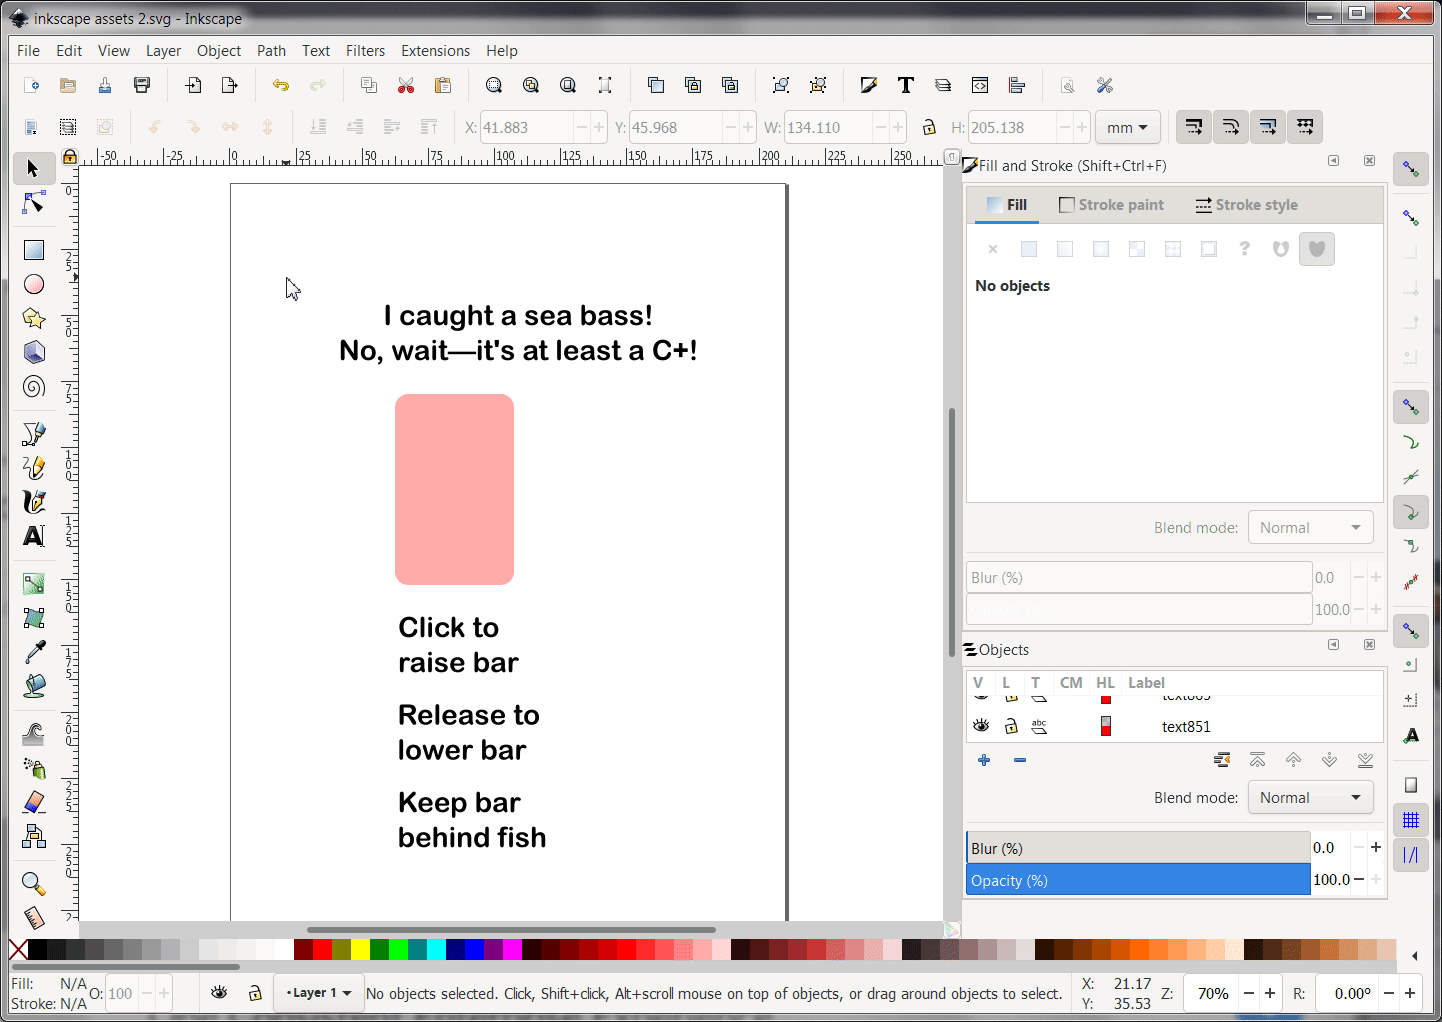Raise selection to top in Objects panel
The image size is (1442, 1022).
[1257, 760]
